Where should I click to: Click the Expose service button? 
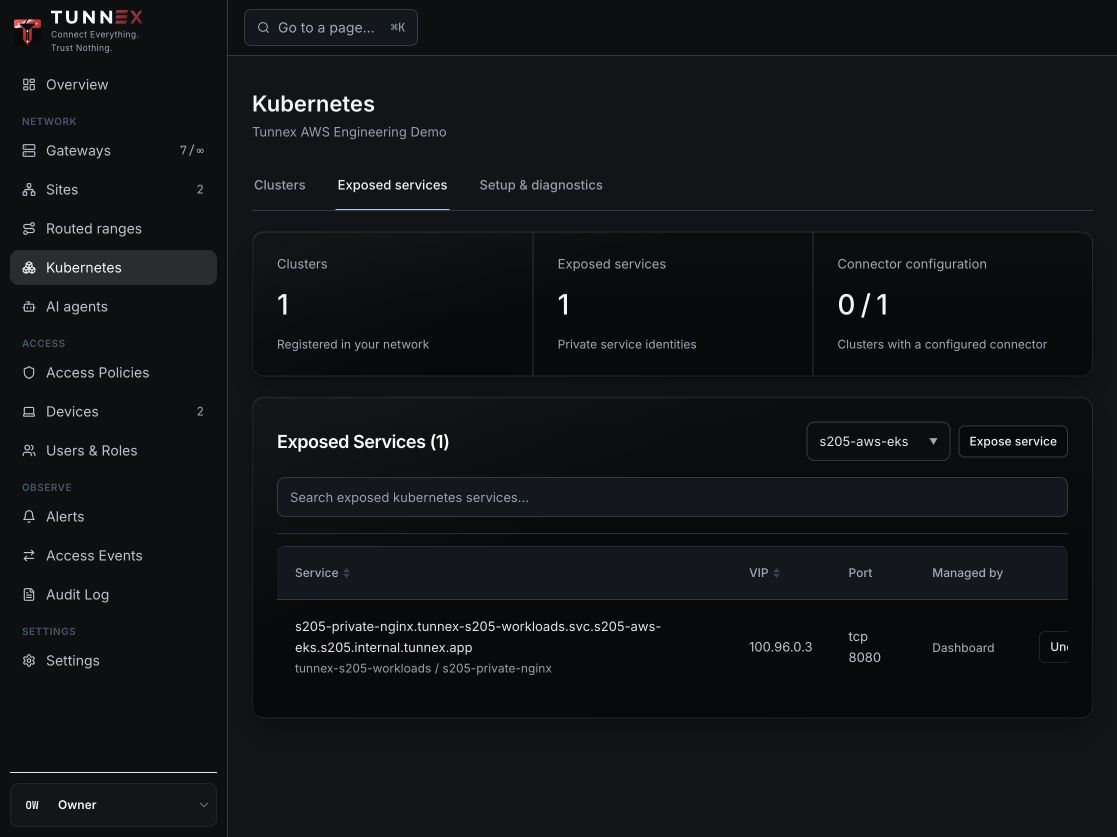point(1012,442)
